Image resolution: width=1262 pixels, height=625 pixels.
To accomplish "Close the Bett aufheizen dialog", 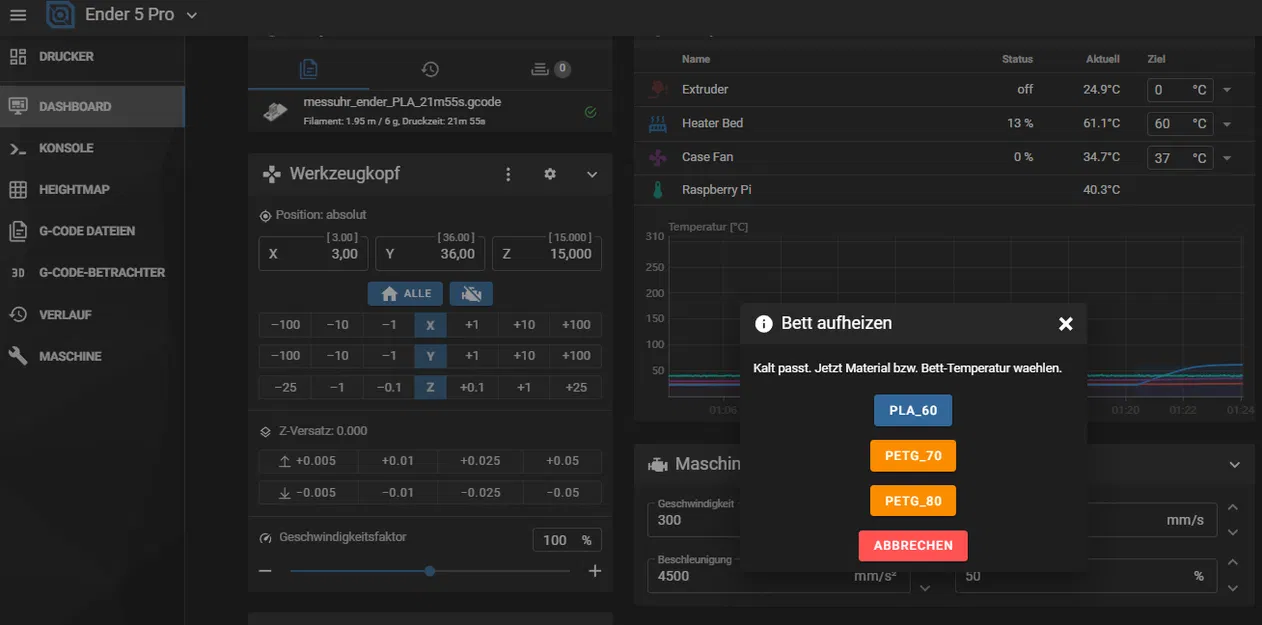I will click(x=1066, y=324).
